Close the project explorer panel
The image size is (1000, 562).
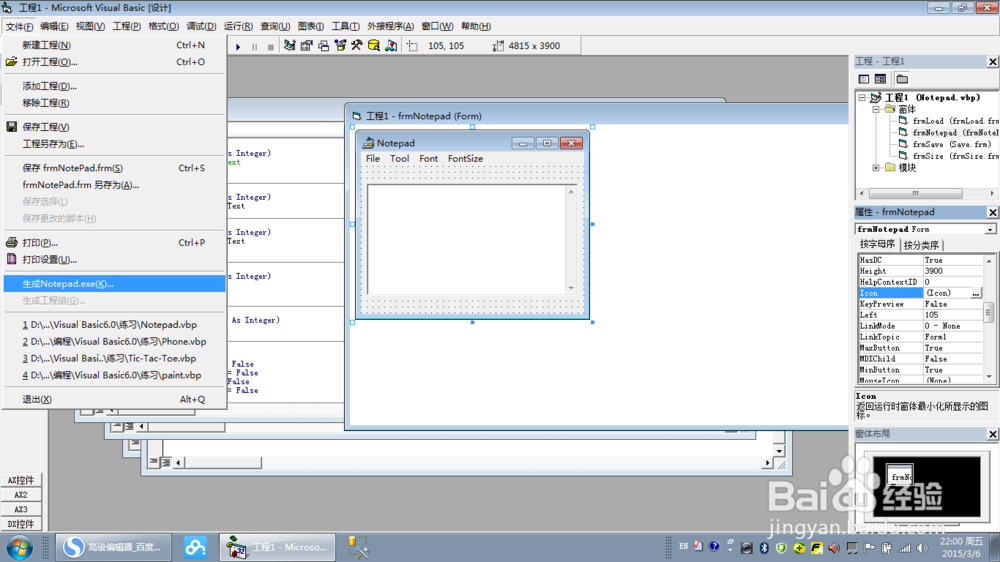[992, 62]
